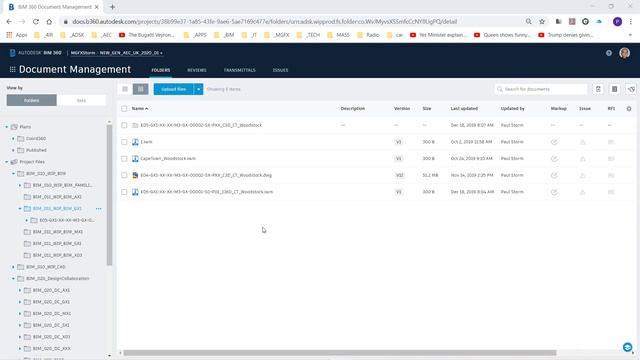Viewport: 640px width, 360px height.
Task: Tick checkbox for CapeTown_Woodstock file
Action: point(124,158)
